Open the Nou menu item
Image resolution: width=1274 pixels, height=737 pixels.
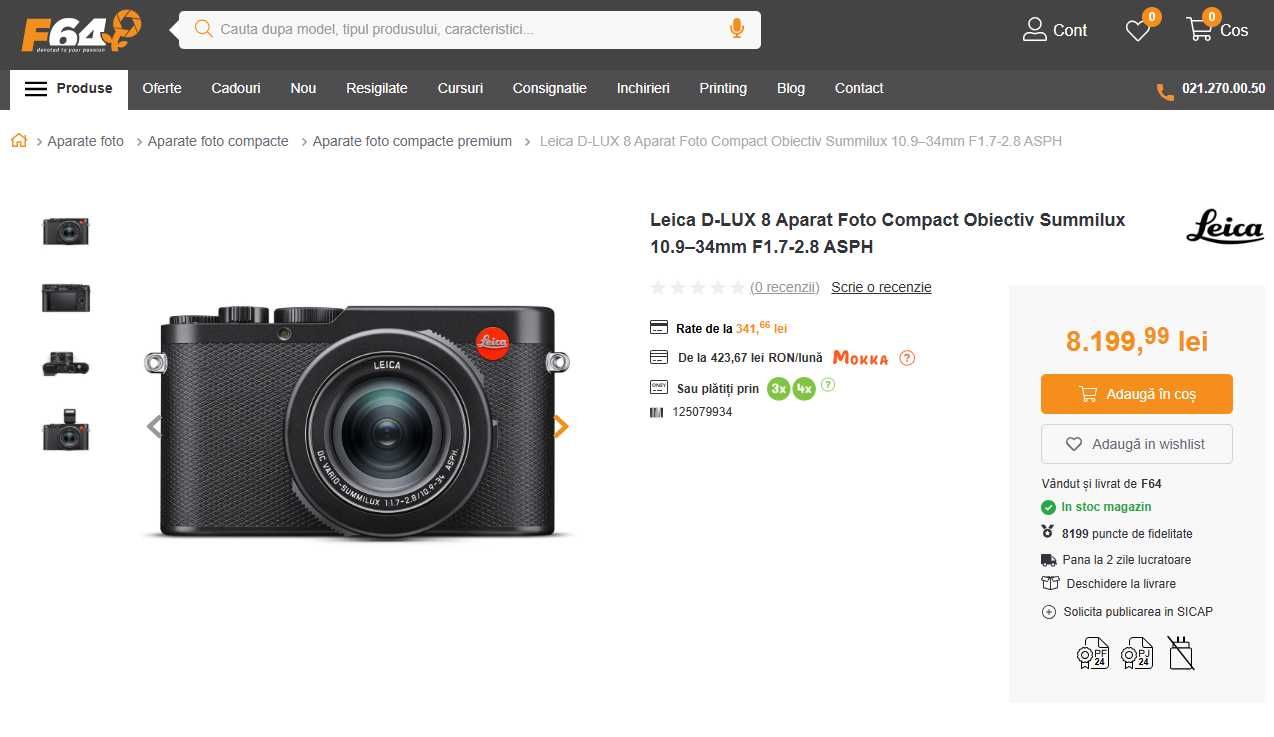pyautogui.click(x=303, y=88)
